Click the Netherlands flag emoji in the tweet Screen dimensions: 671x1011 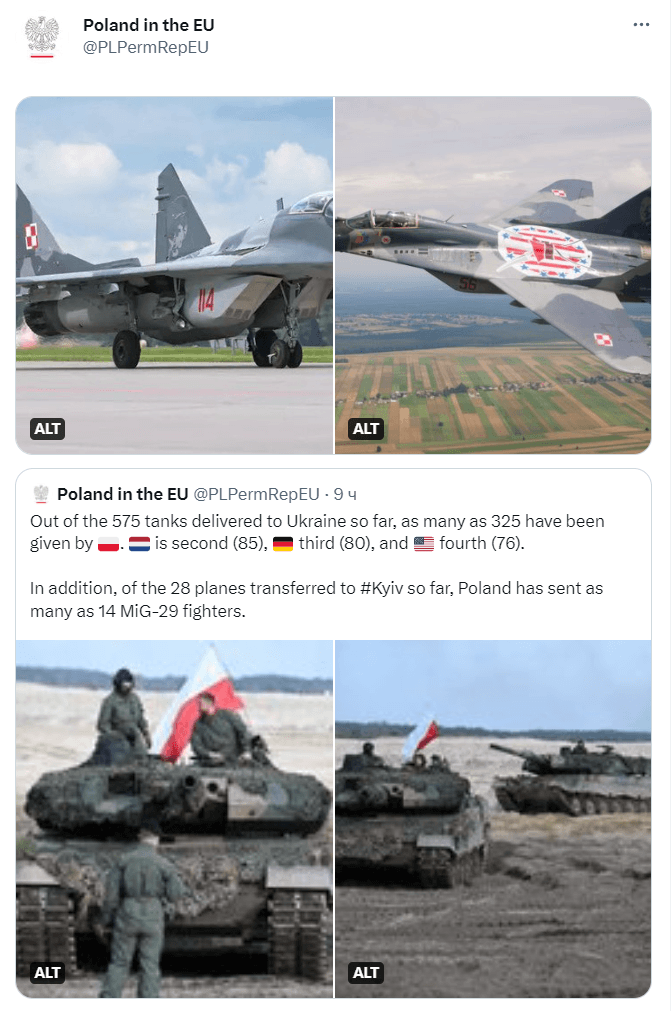coord(139,544)
